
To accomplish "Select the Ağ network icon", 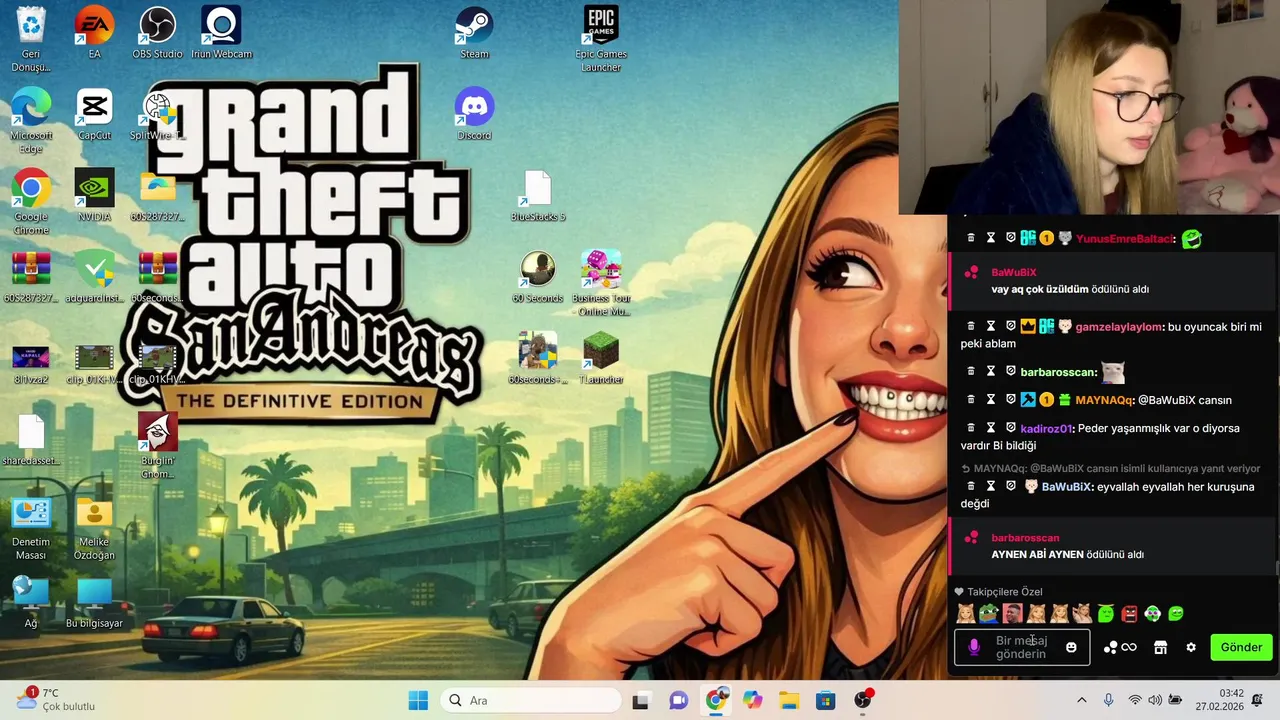I will point(31,602).
